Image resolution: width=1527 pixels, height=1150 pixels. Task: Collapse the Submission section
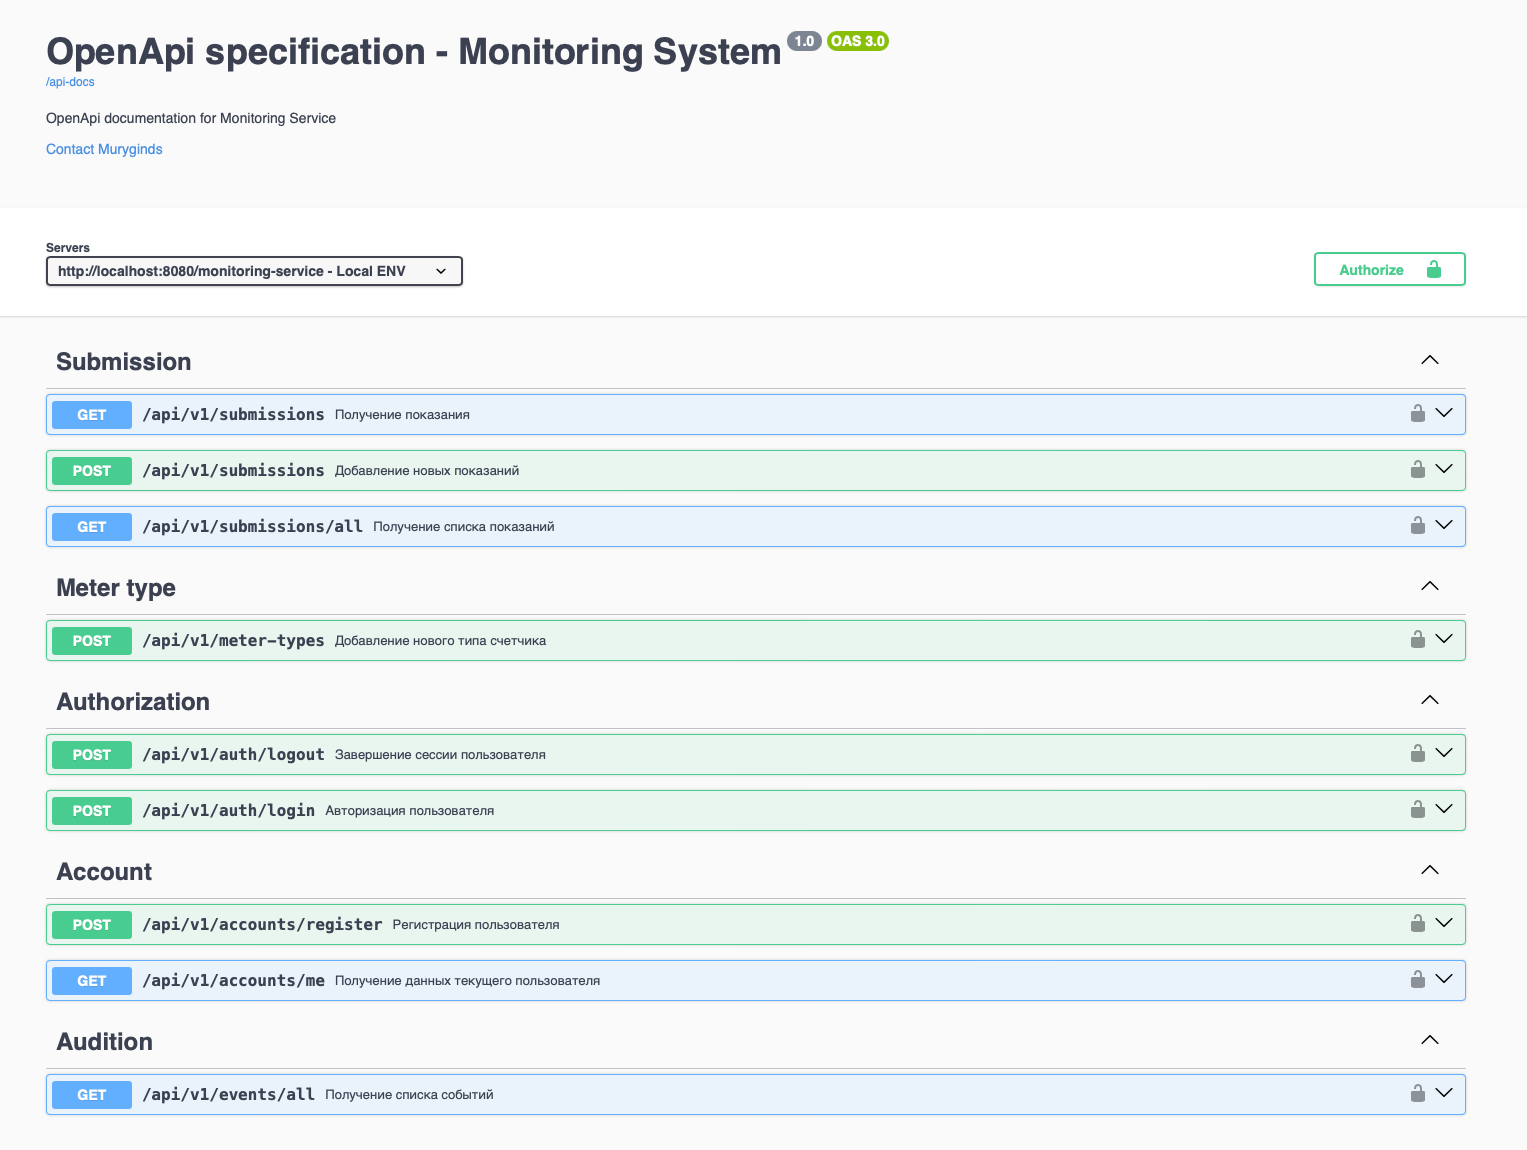[1430, 360]
